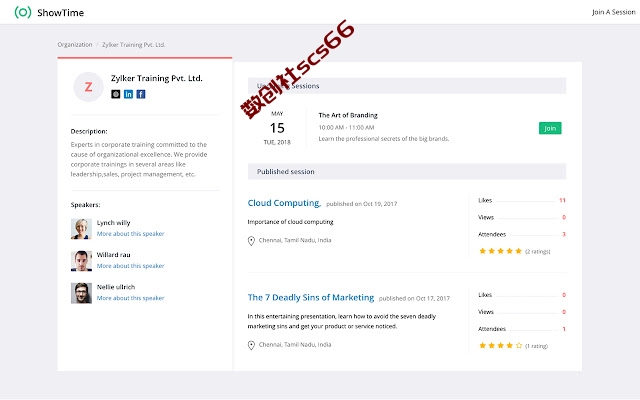Open the Facebook icon for Zylker Training
Image resolution: width=640 pixels, height=400 pixels.
pyautogui.click(x=141, y=94)
